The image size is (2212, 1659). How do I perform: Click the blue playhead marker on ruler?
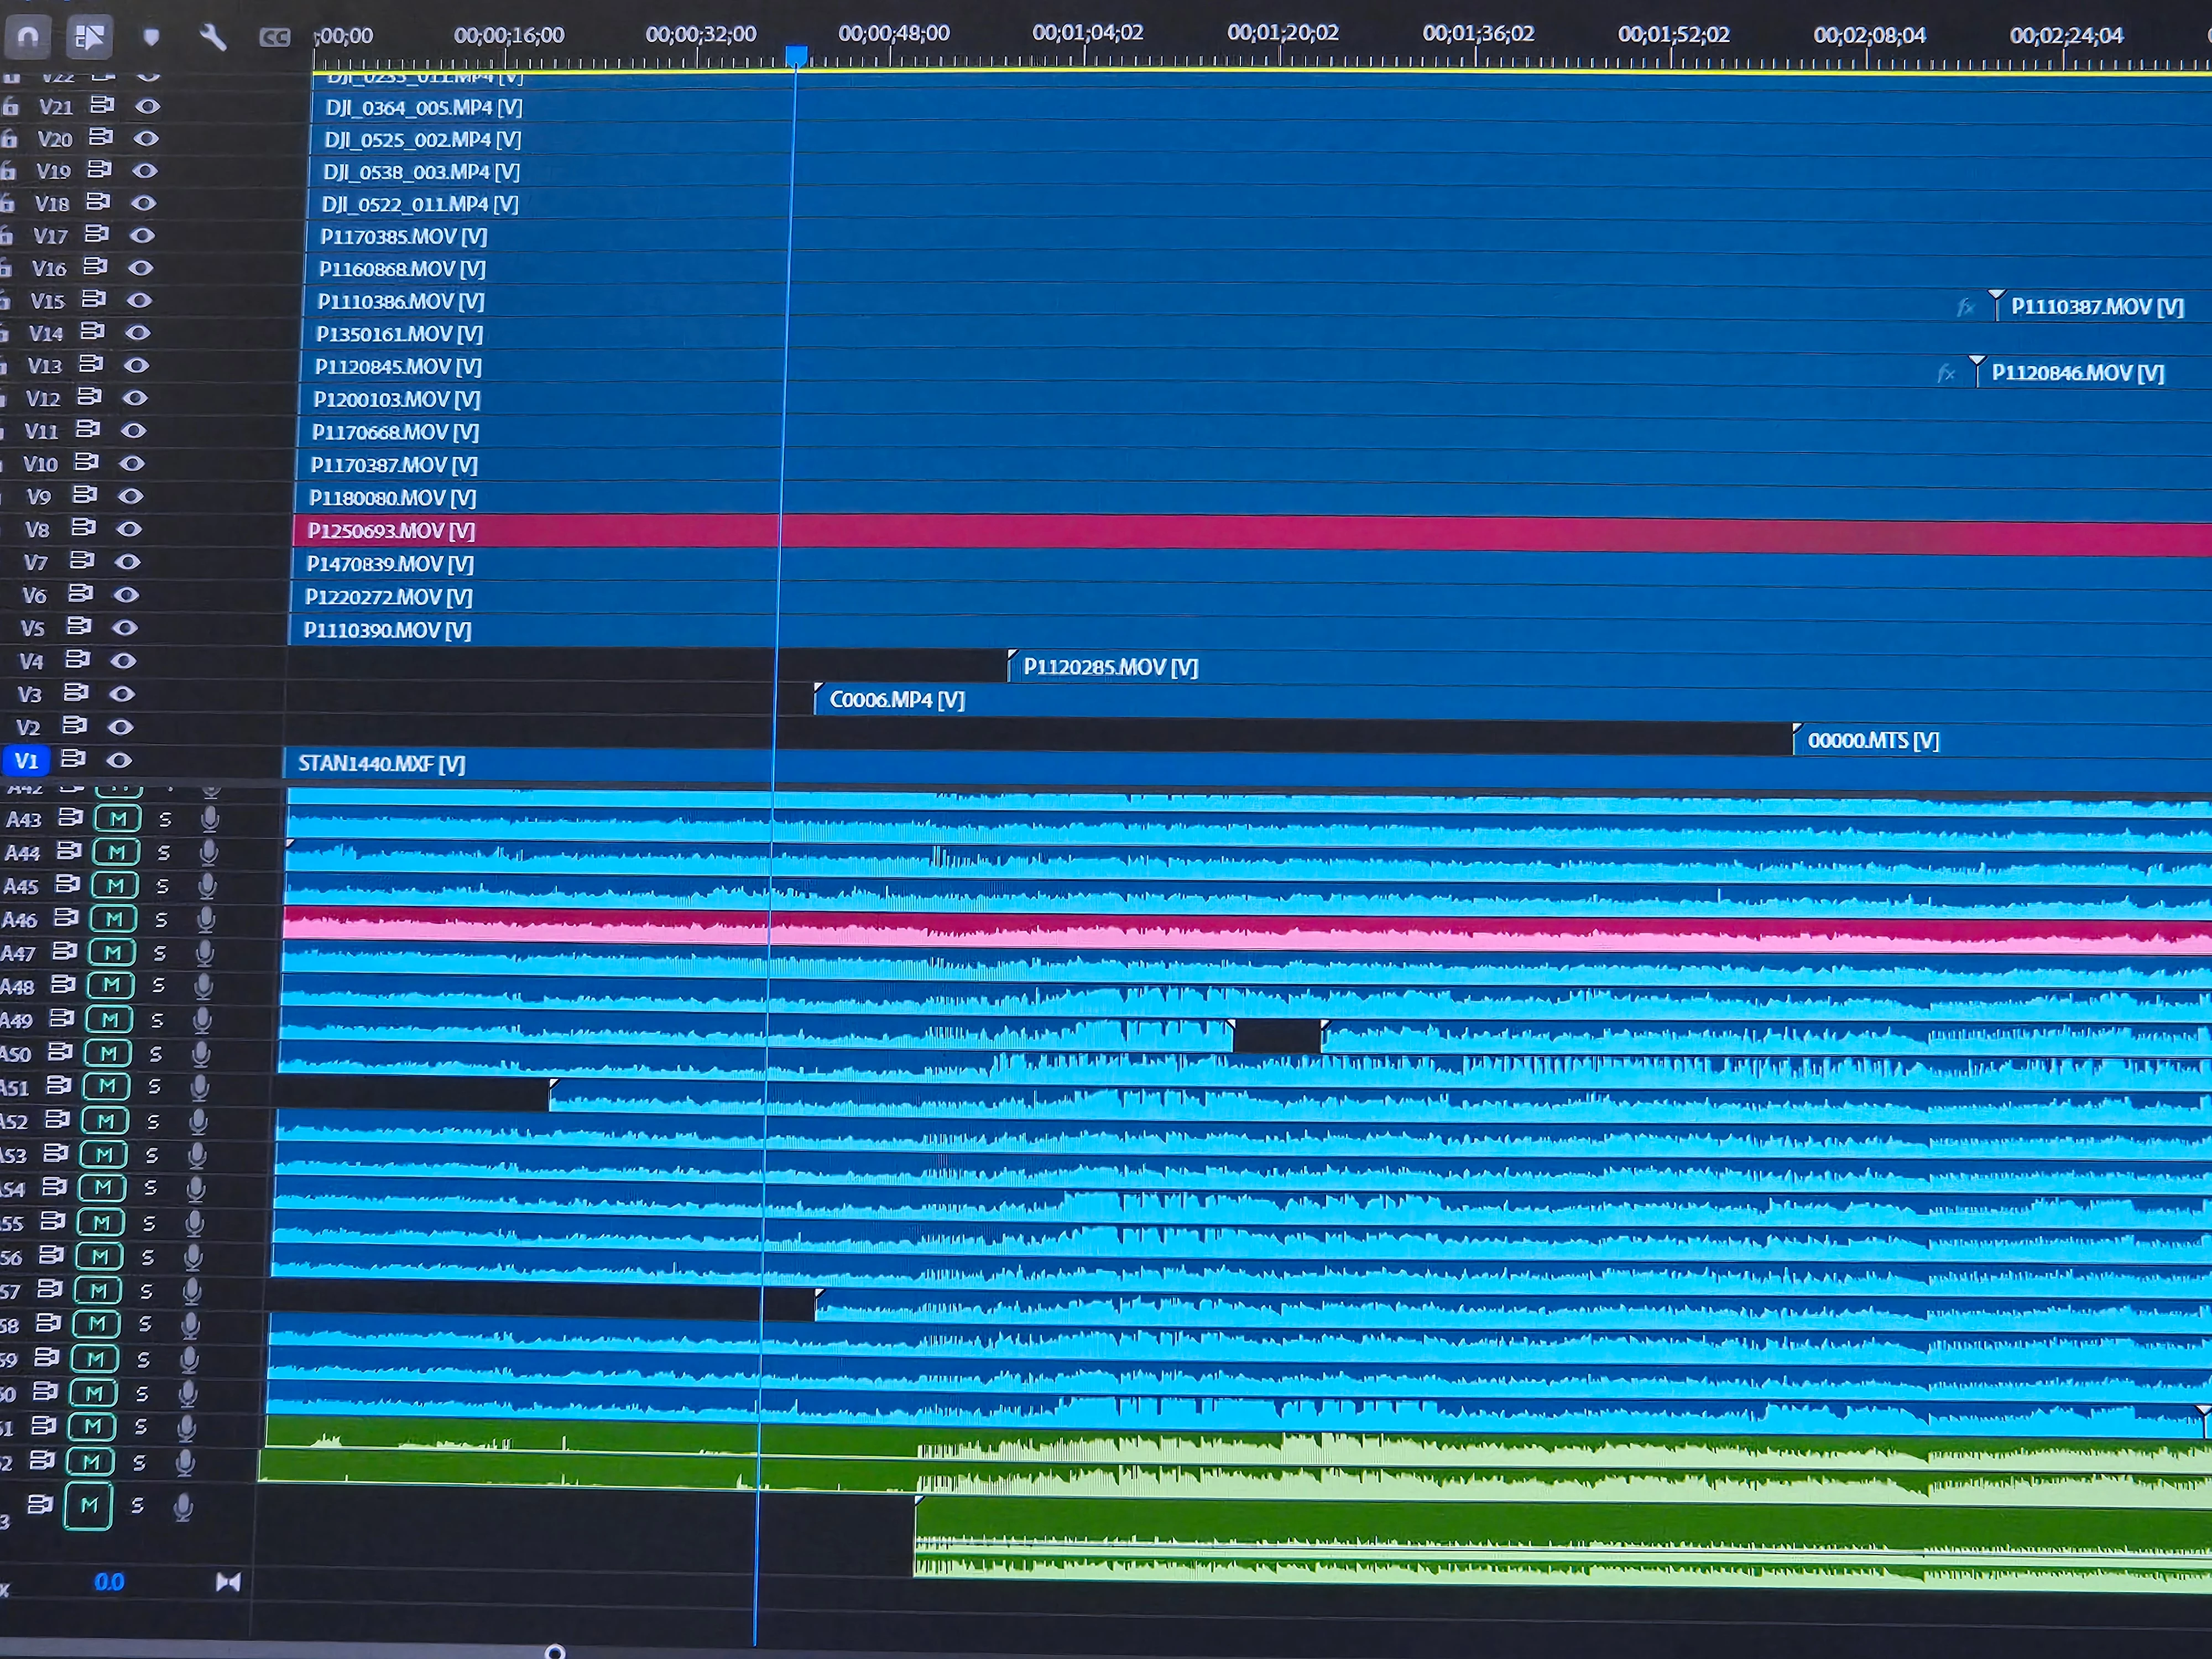(x=796, y=55)
